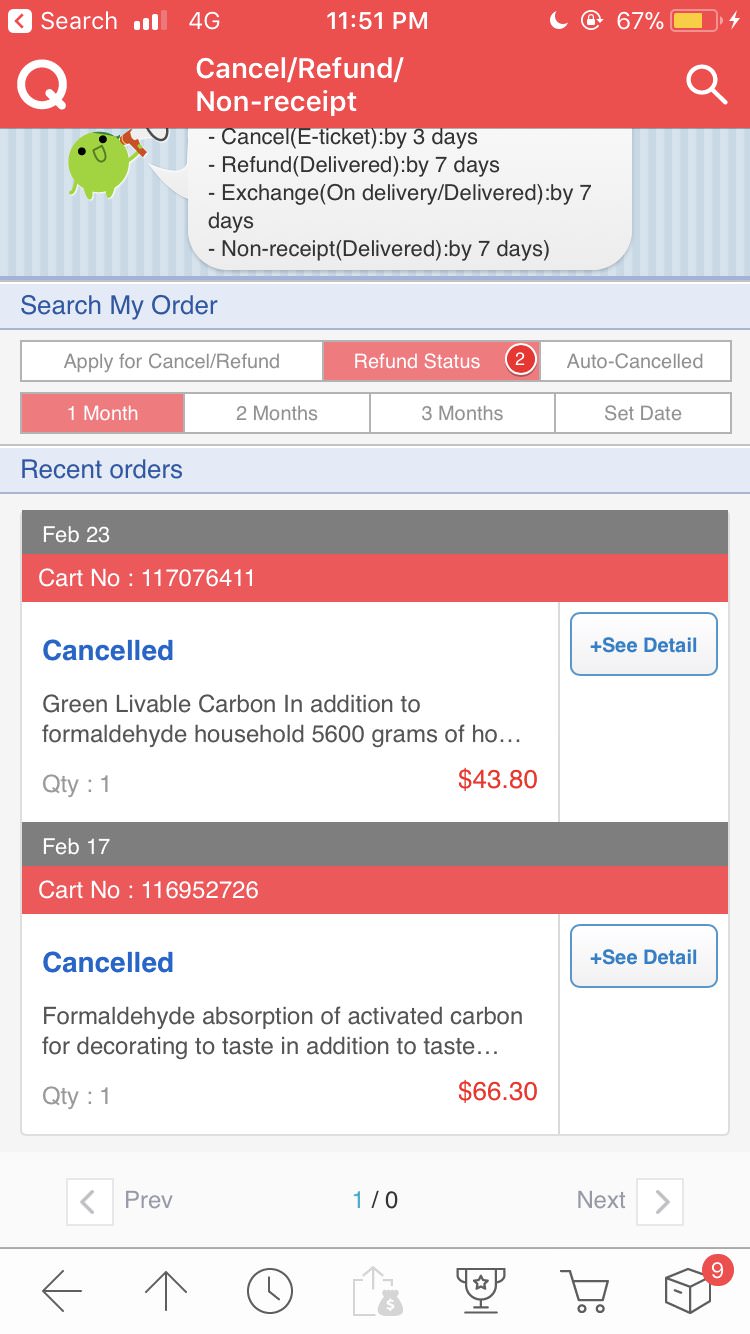This screenshot has width=750, height=1334.
Task: Open the Set Date range picker
Action: pos(643,413)
